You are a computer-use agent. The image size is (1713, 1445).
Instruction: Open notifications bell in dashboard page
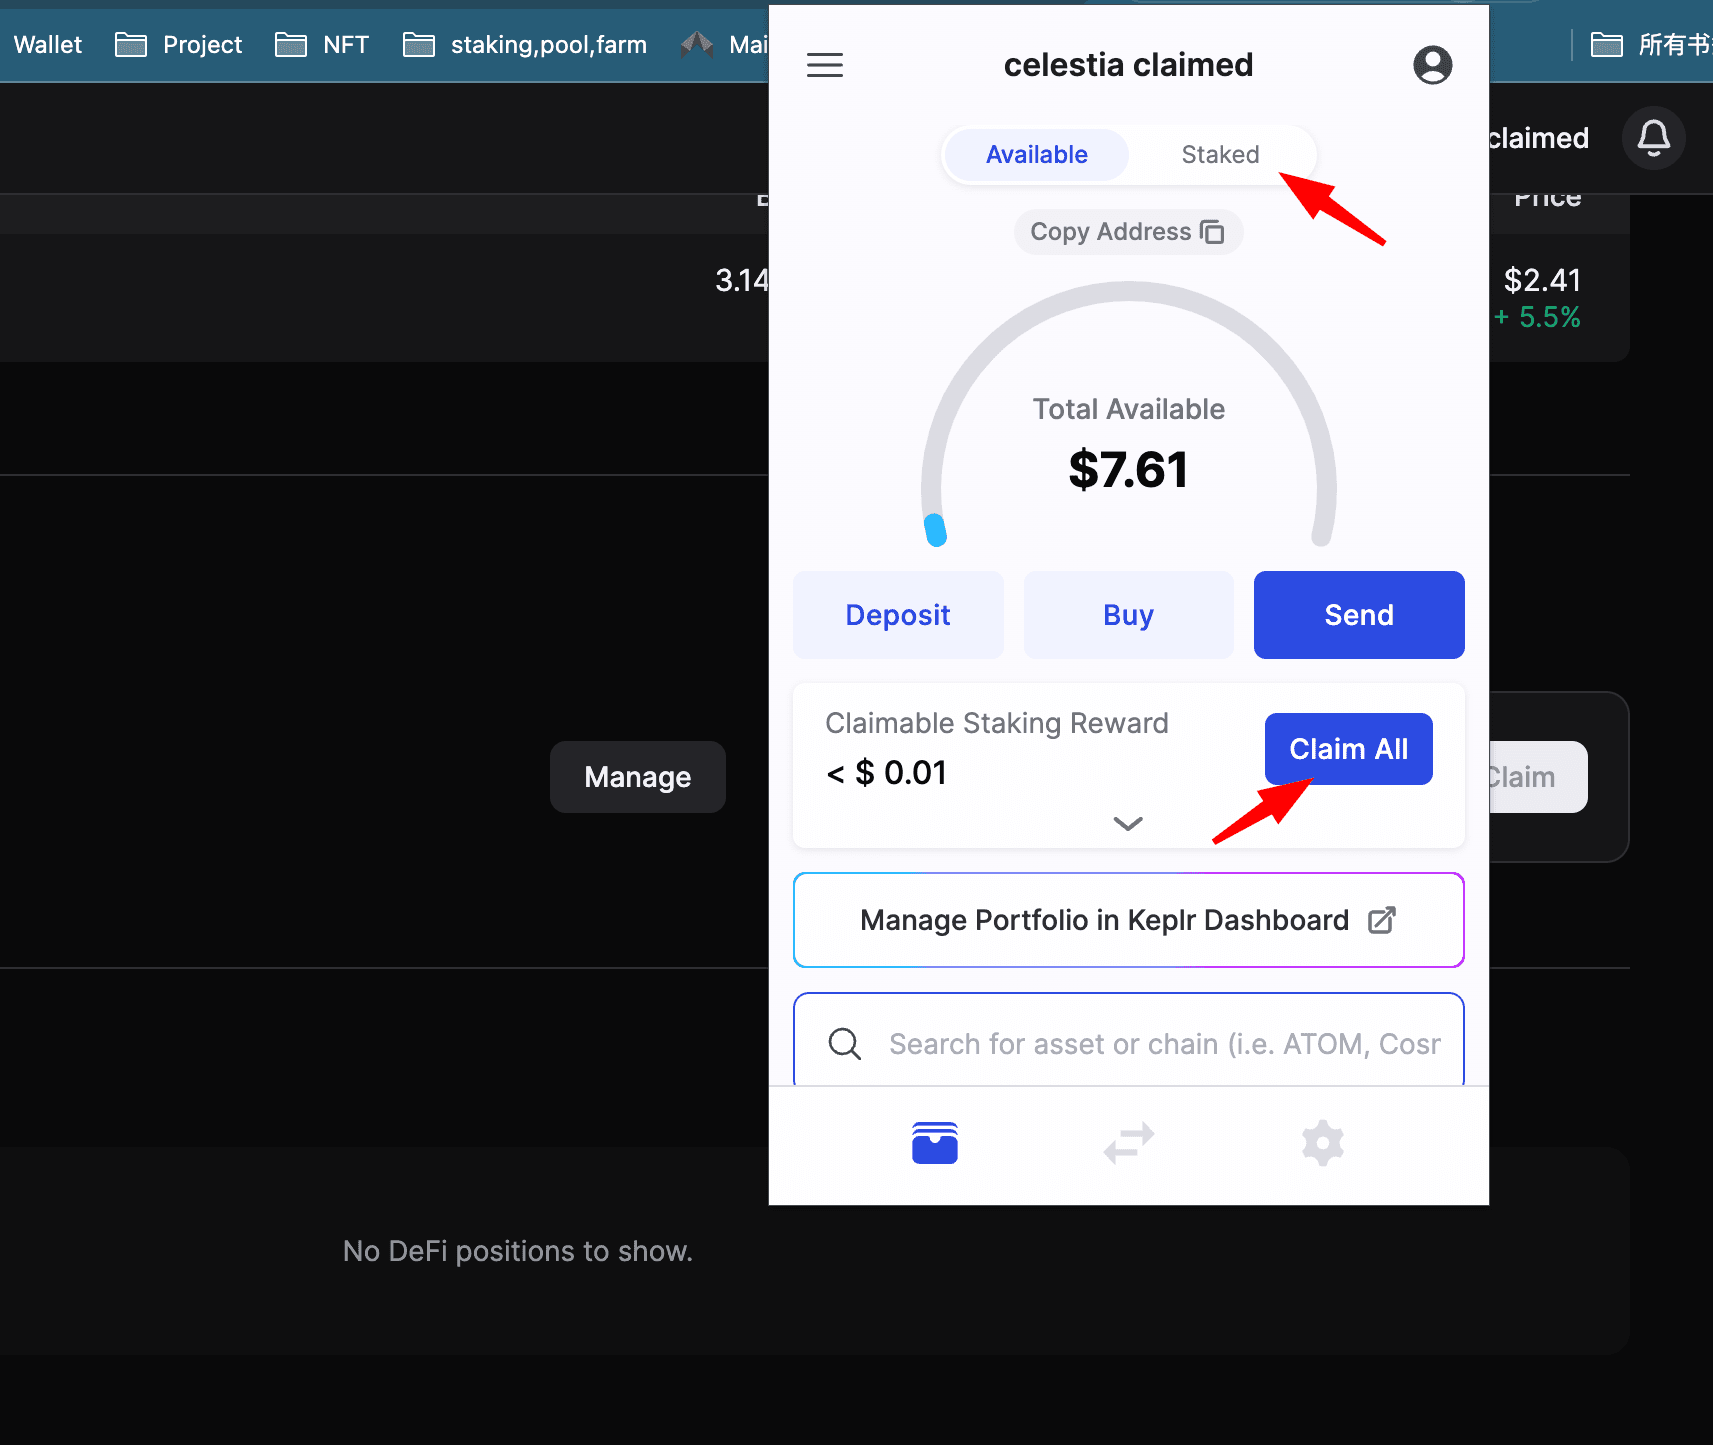(1653, 138)
